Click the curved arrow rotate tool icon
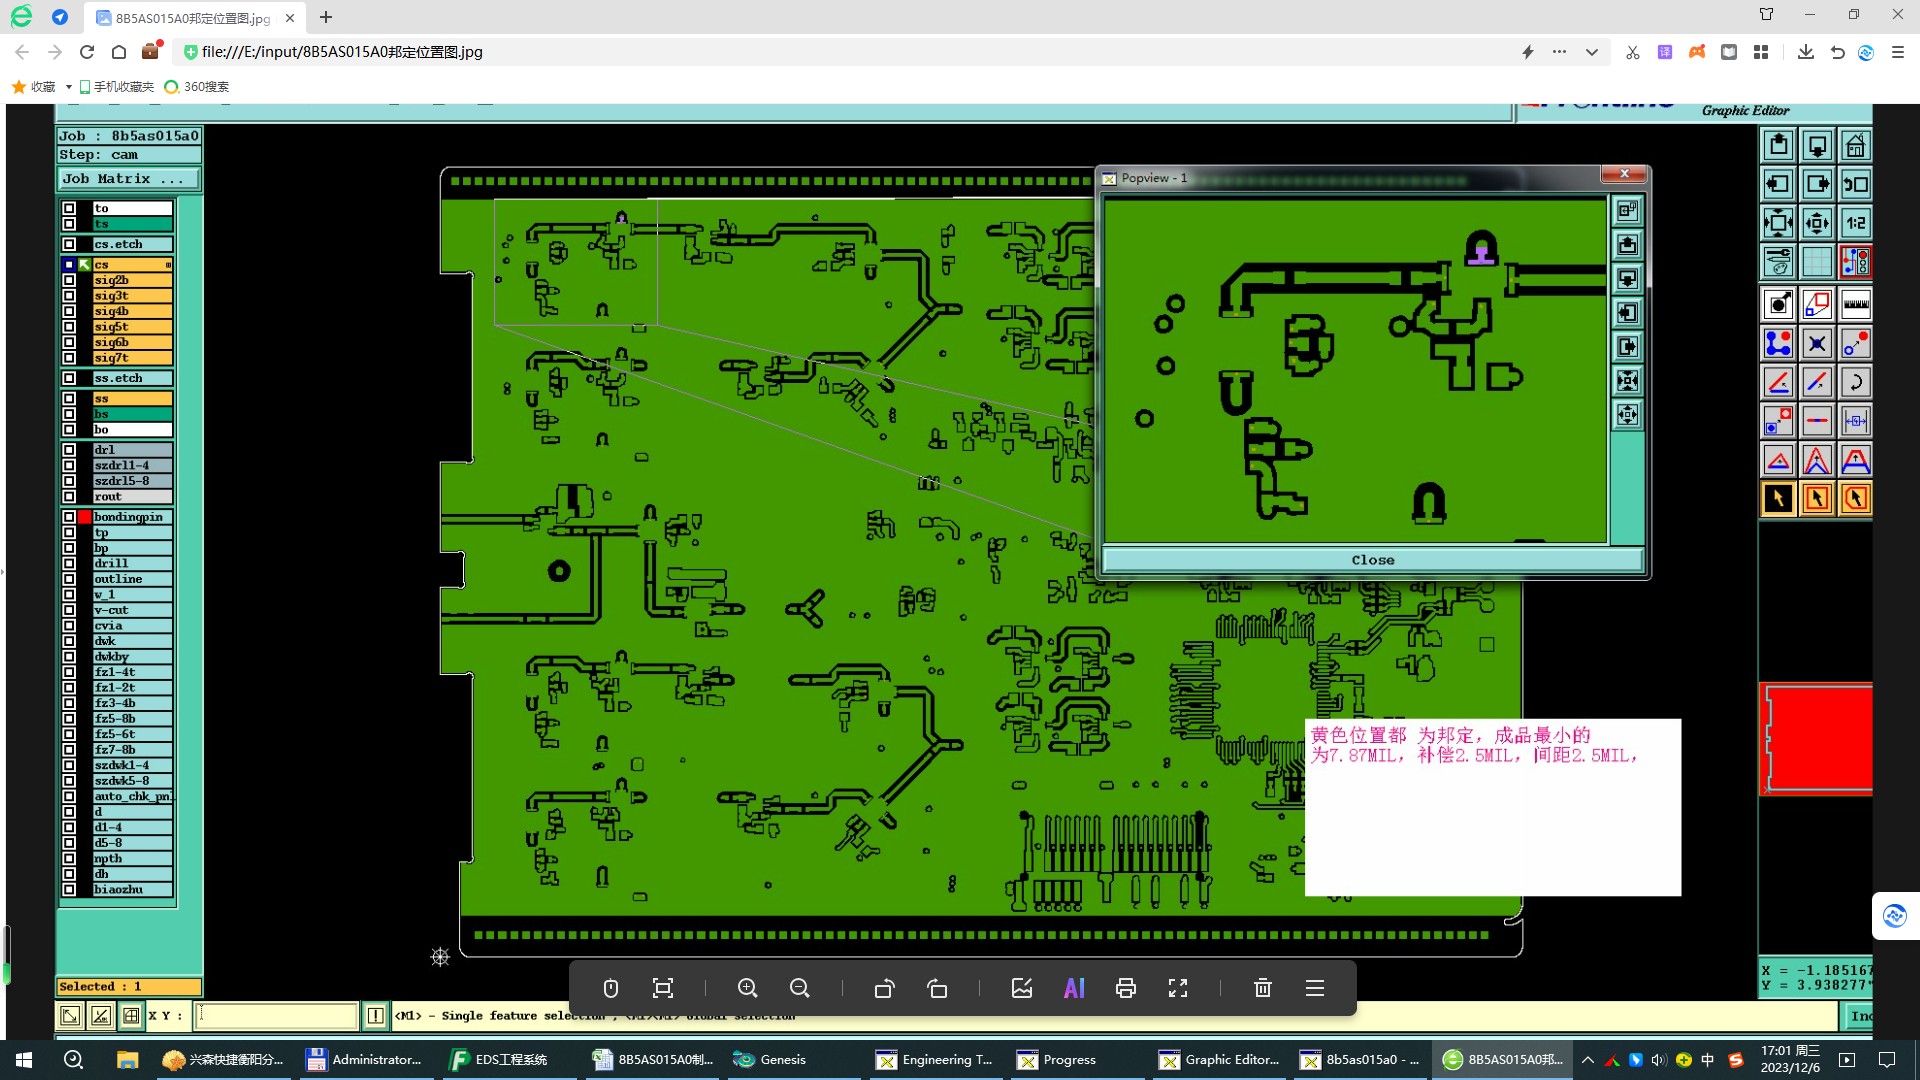The image size is (1920, 1080). point(1856,382)
